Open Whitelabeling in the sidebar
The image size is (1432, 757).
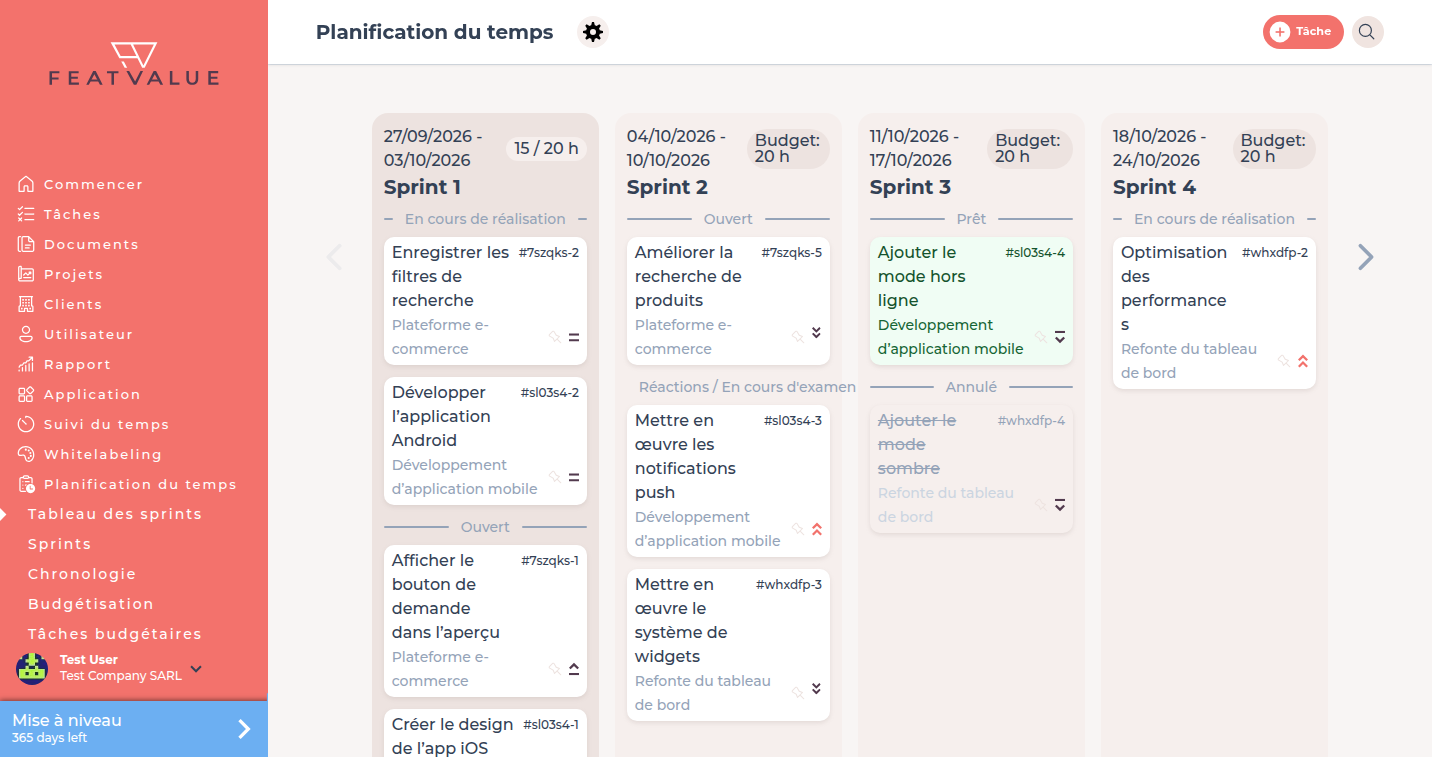coord(102,454)
